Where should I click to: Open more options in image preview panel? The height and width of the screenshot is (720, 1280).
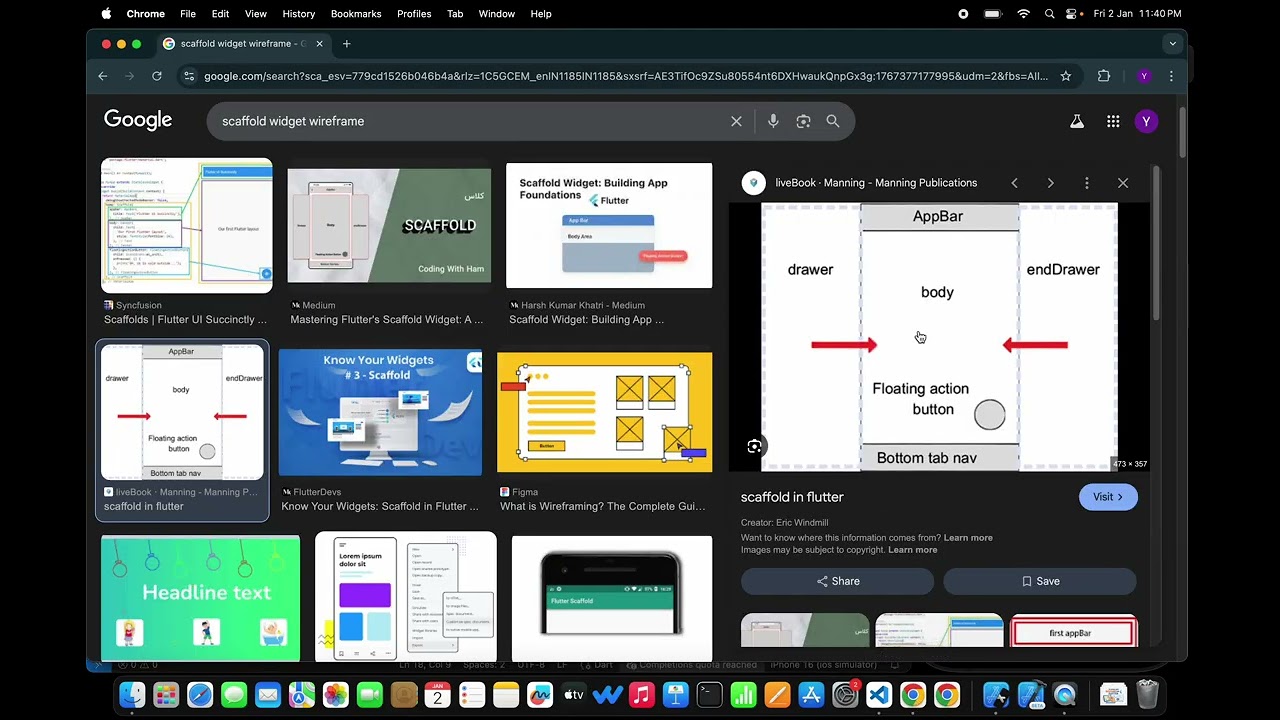(1087, 183)
